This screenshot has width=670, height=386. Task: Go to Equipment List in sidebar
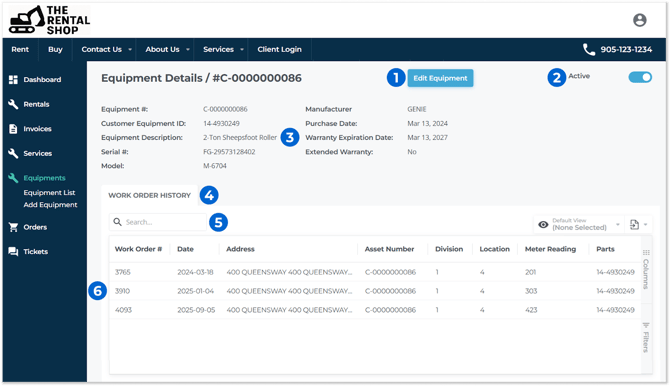coord(49,193)
